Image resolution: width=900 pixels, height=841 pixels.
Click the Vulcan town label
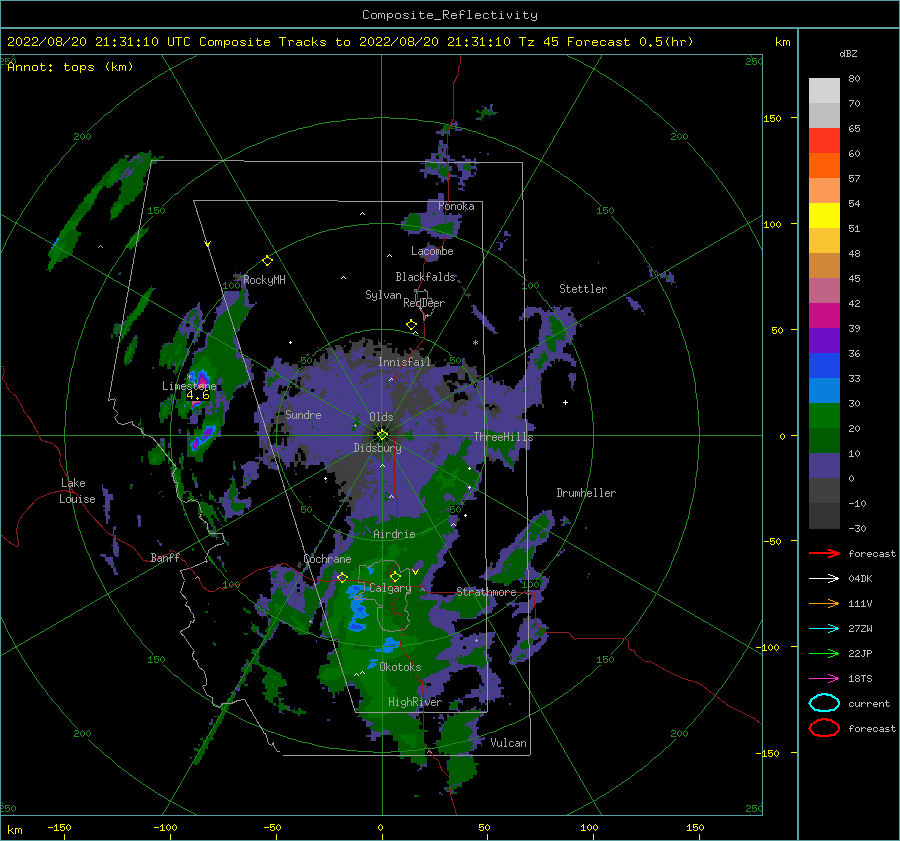(x=508, y=743)
